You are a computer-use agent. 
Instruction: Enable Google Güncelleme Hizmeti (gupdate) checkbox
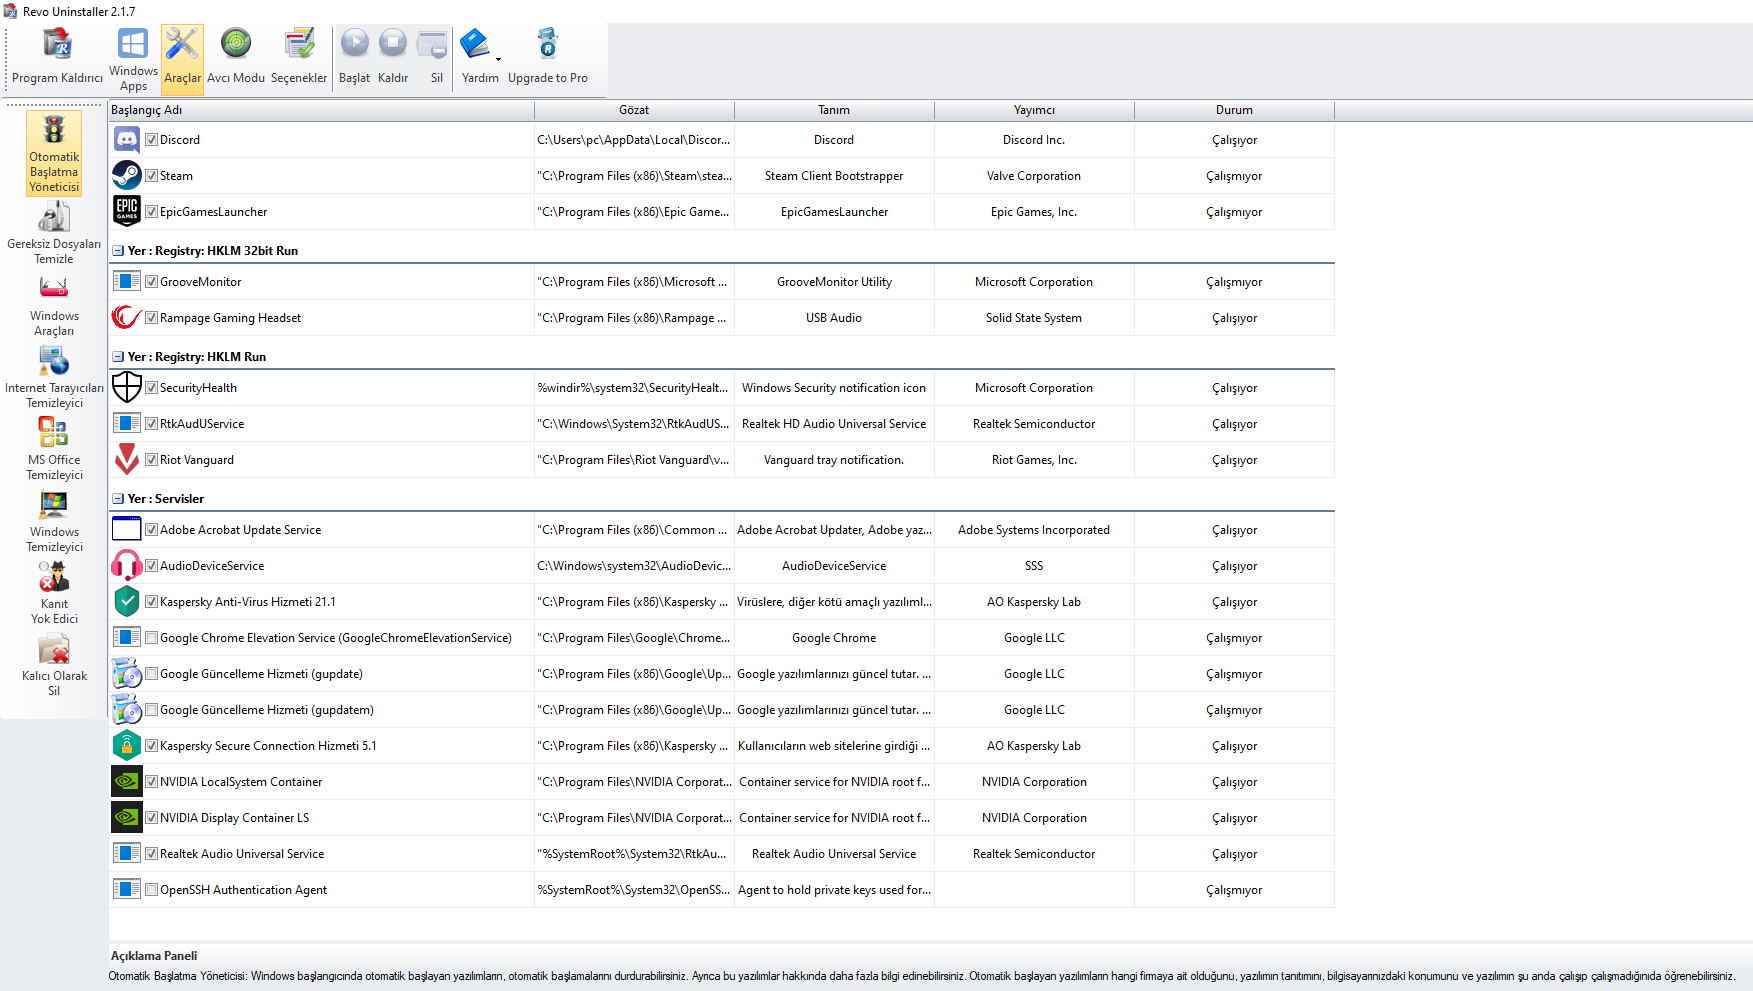(x=152, y=674)
